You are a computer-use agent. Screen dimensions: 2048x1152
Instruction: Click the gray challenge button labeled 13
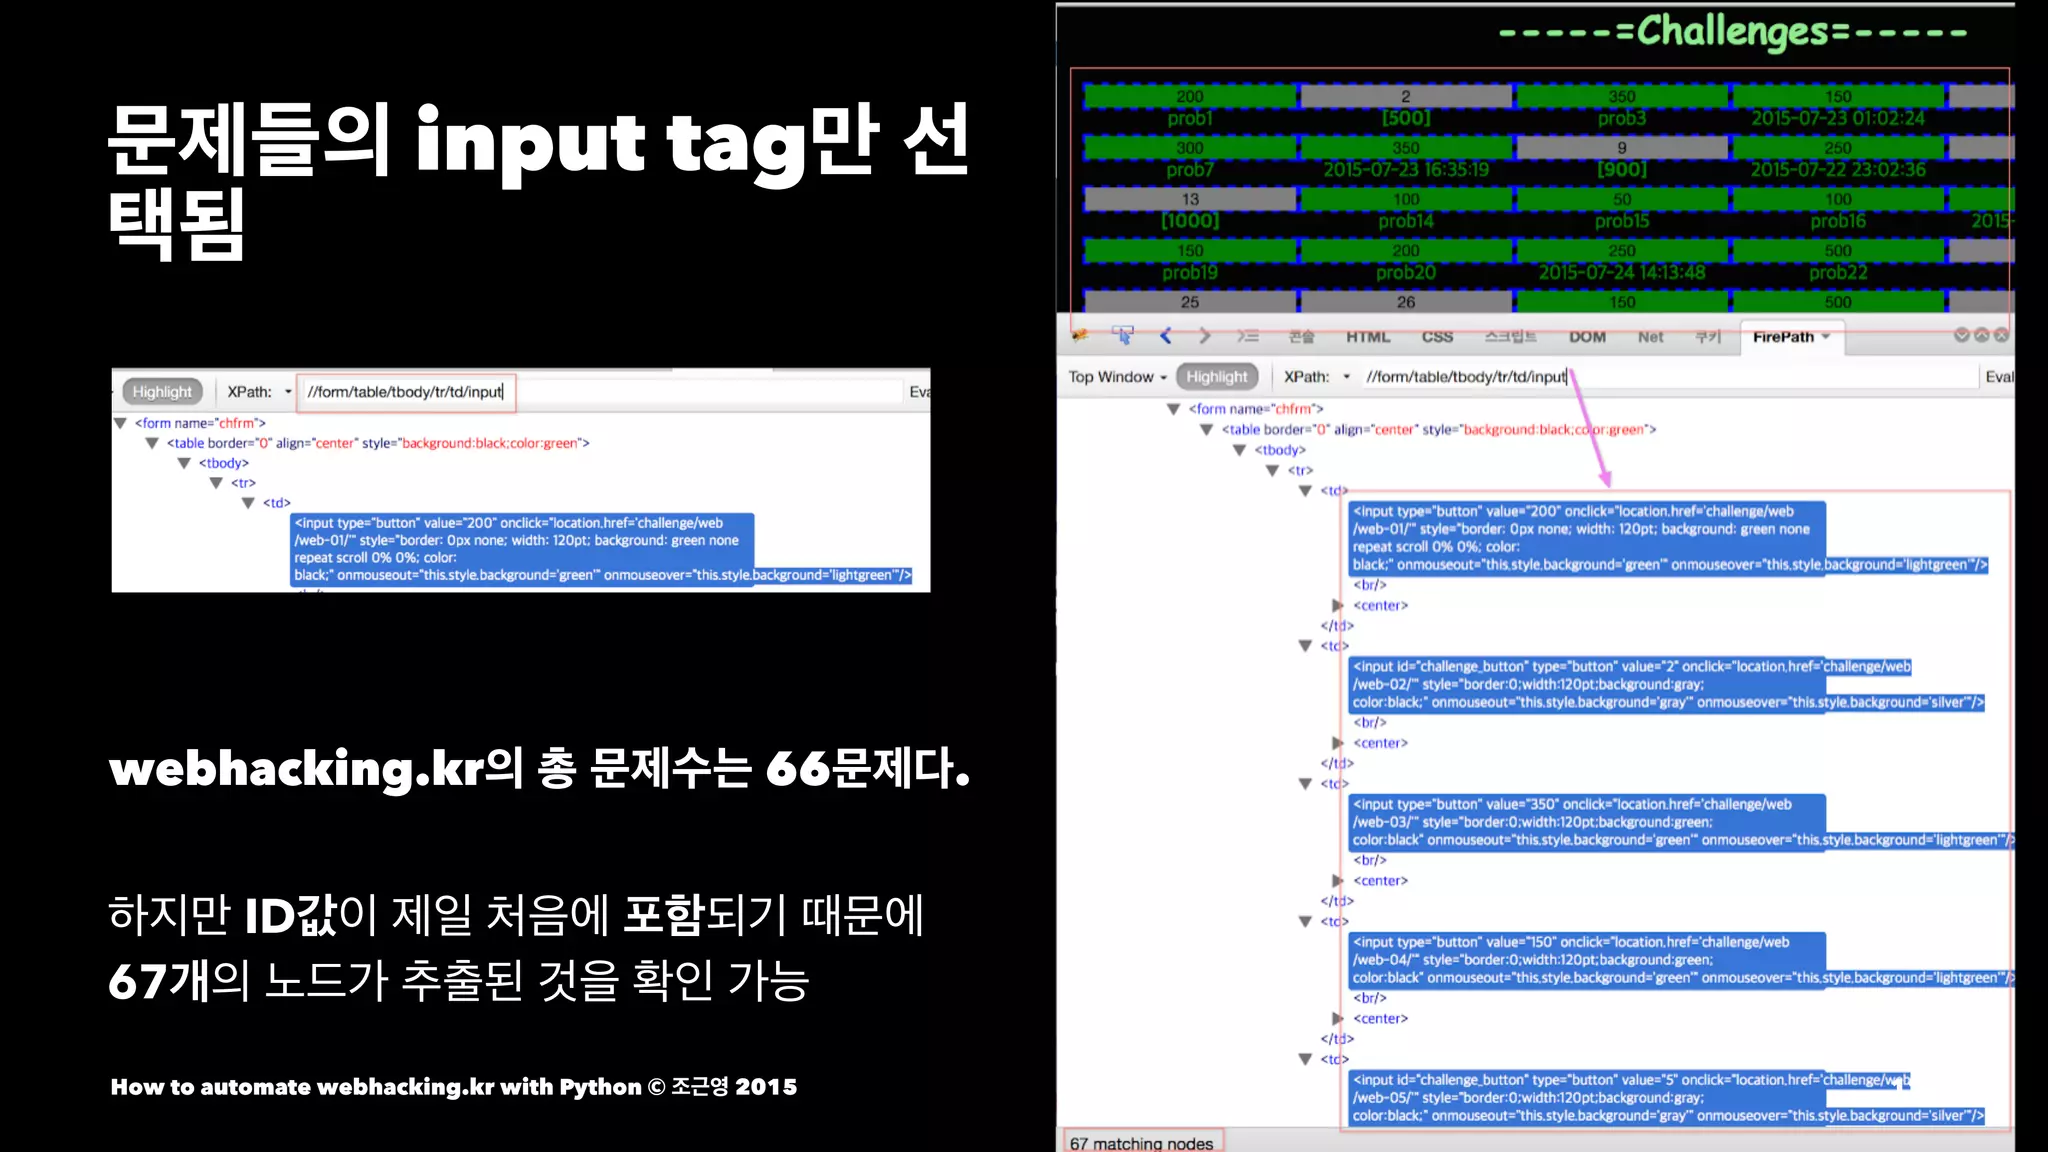pyautogui.click(x=1190, y=199)
